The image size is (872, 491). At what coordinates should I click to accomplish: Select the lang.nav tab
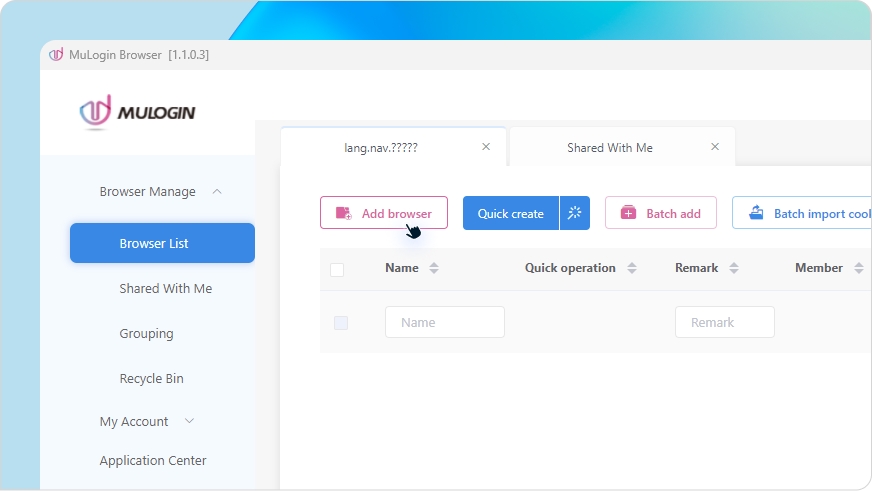click(381, 147)
